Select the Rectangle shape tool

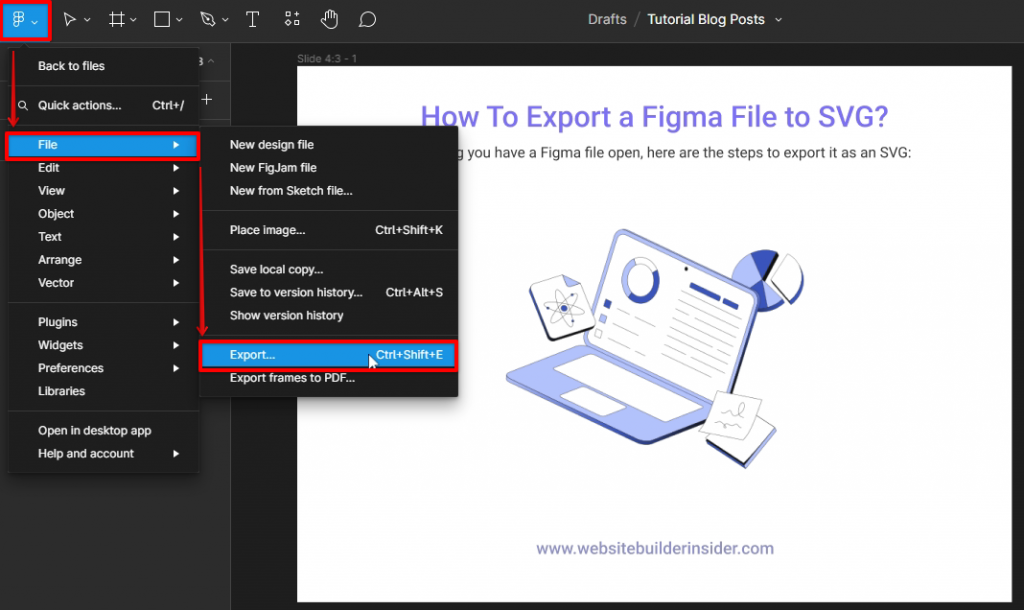[x=162, y=20]
